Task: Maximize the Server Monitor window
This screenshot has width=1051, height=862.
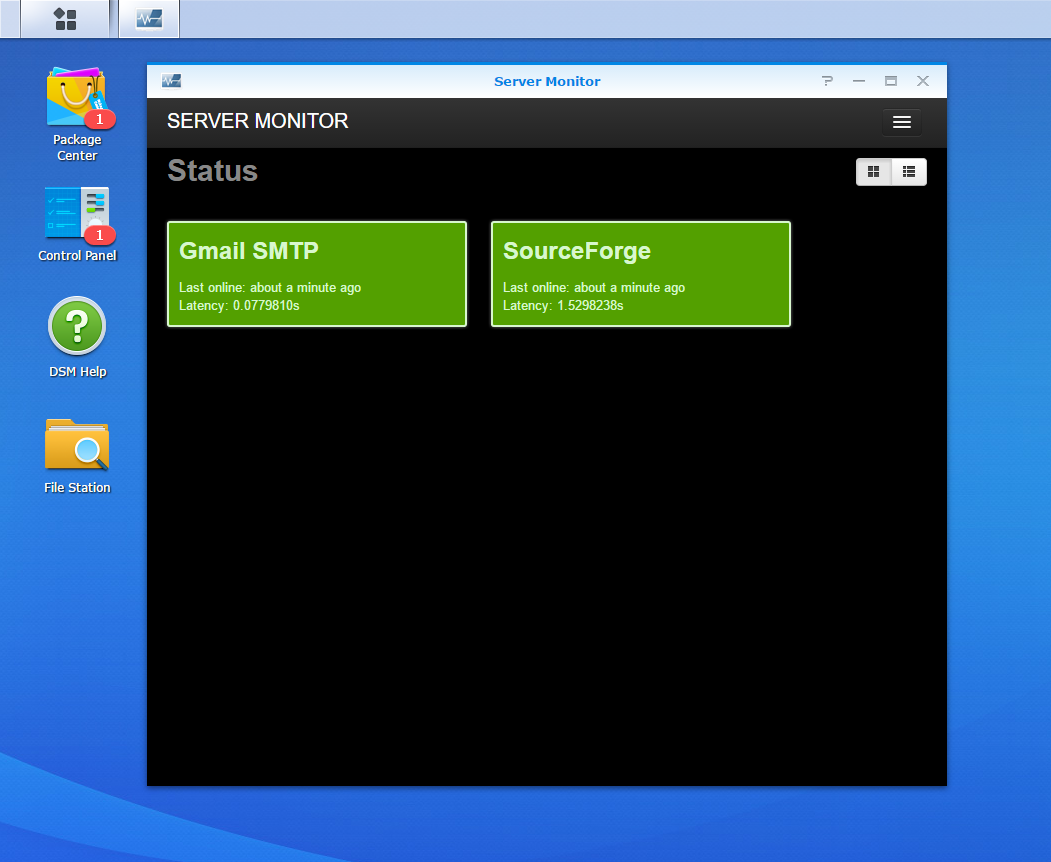Action: [x=891, y=81]
